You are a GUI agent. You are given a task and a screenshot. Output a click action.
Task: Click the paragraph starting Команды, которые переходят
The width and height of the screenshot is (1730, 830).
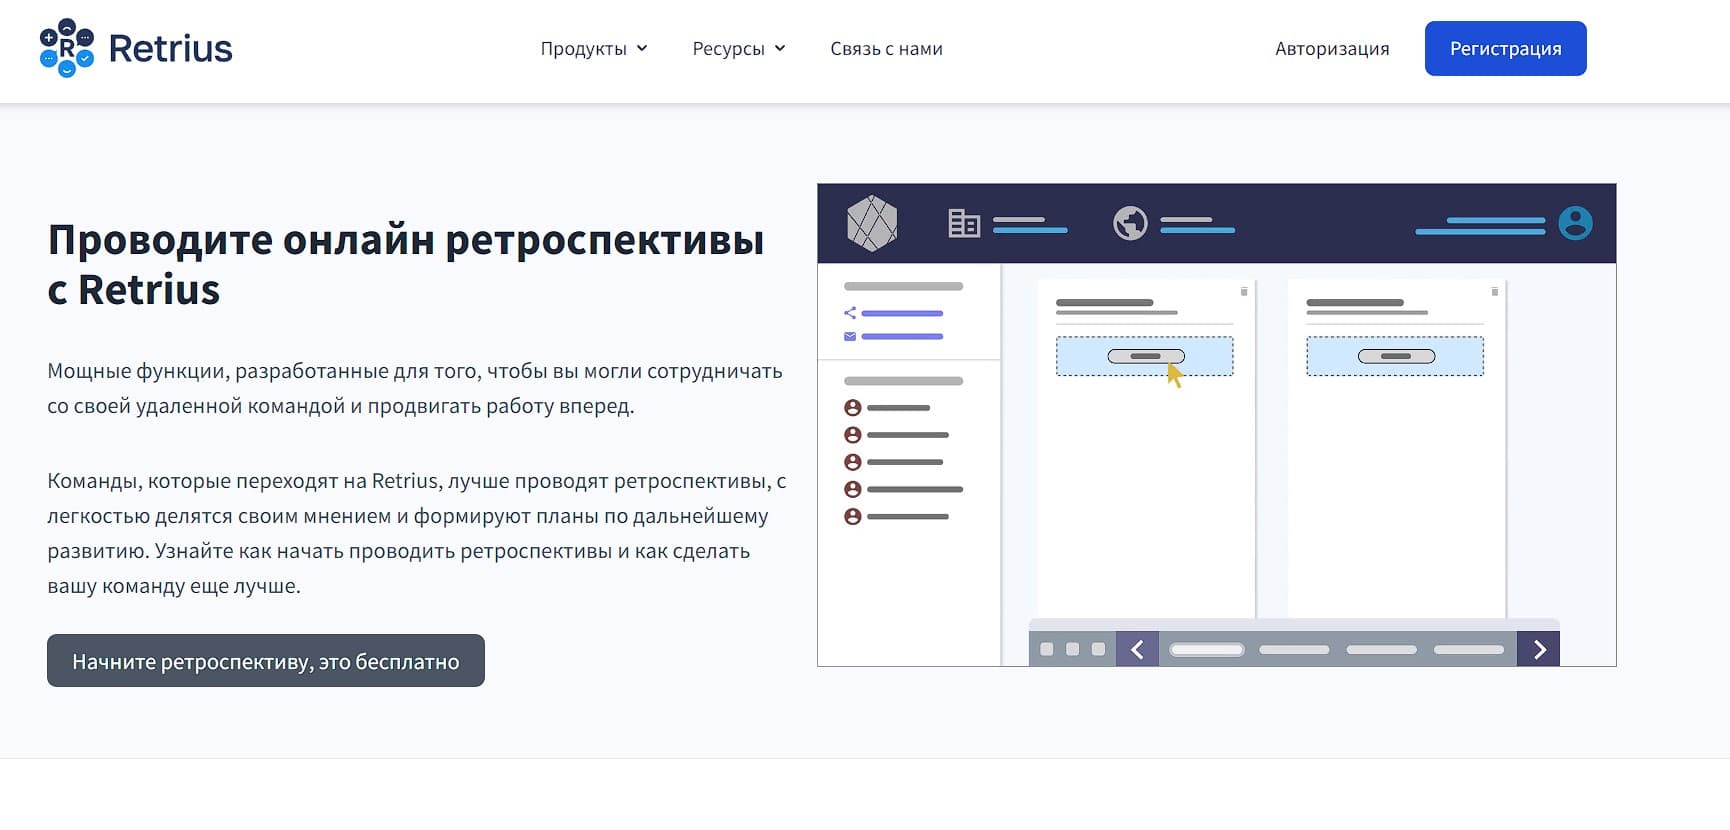[x=417, y=533]
